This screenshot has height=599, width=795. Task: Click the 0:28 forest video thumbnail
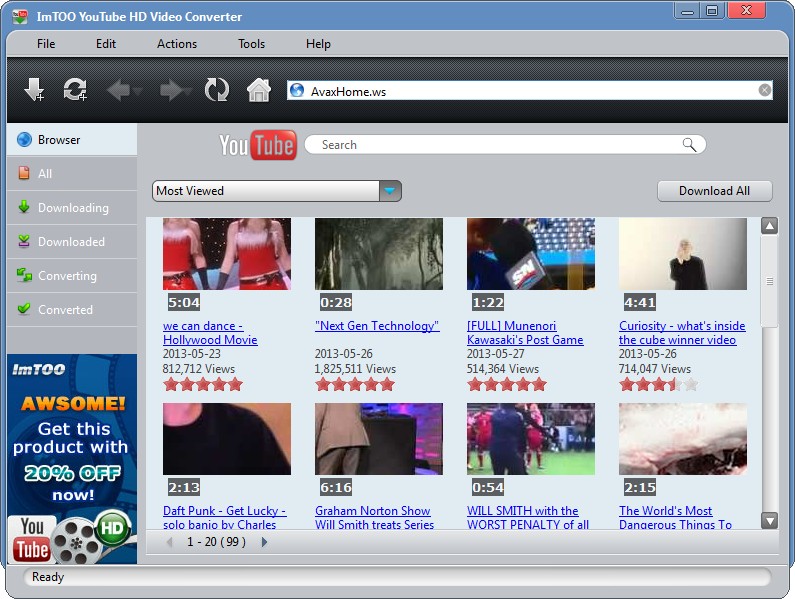[x=379, y=254]
